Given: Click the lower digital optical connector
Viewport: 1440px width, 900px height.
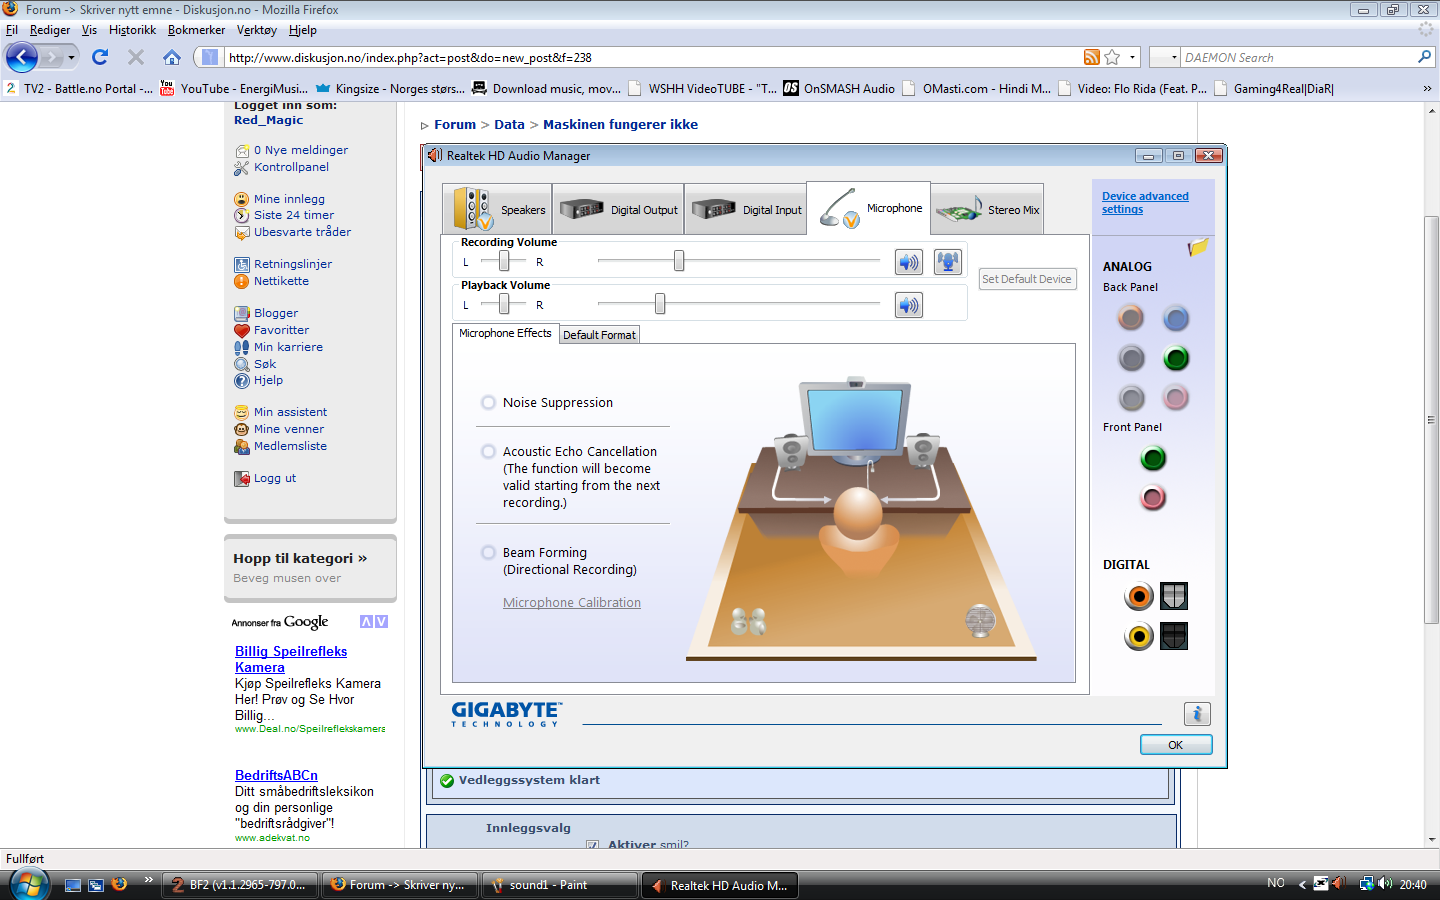Looking at the screenshot, I should pos(1174,636).
